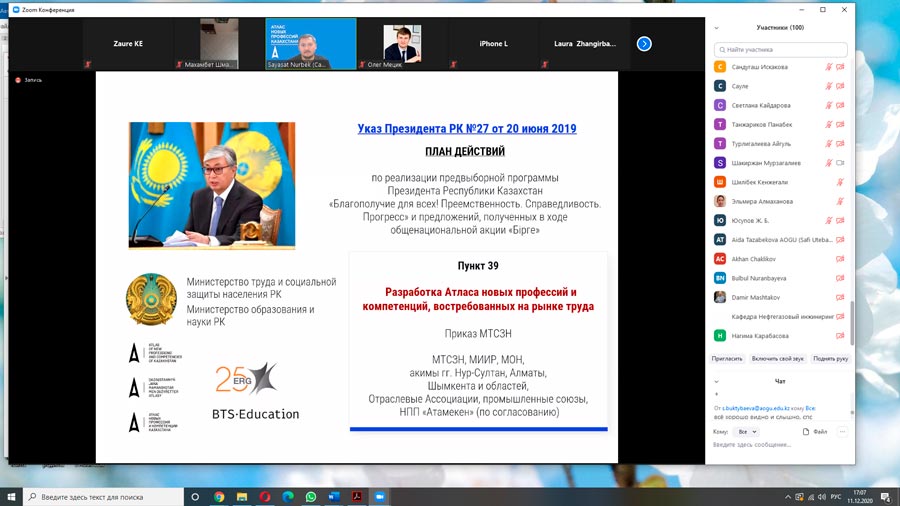This screenshot has width=900, height=506.
Task: Click the Opera browser taskbar icon
Action: [265, 496]
